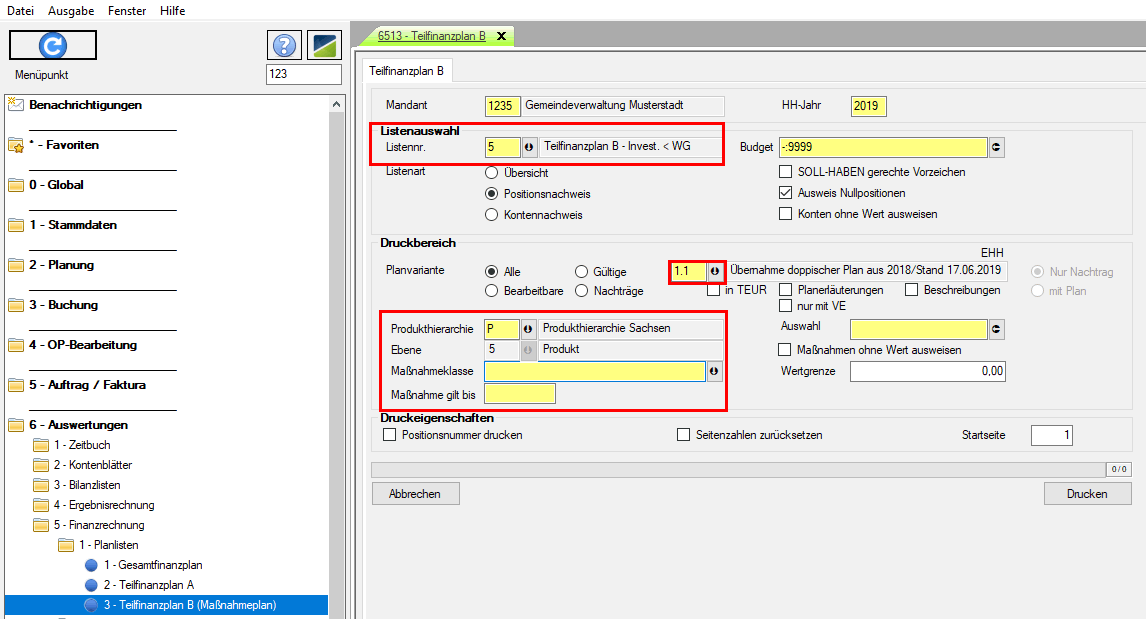Click the info button beside Planvariante 1.1

tap(714, 271)
